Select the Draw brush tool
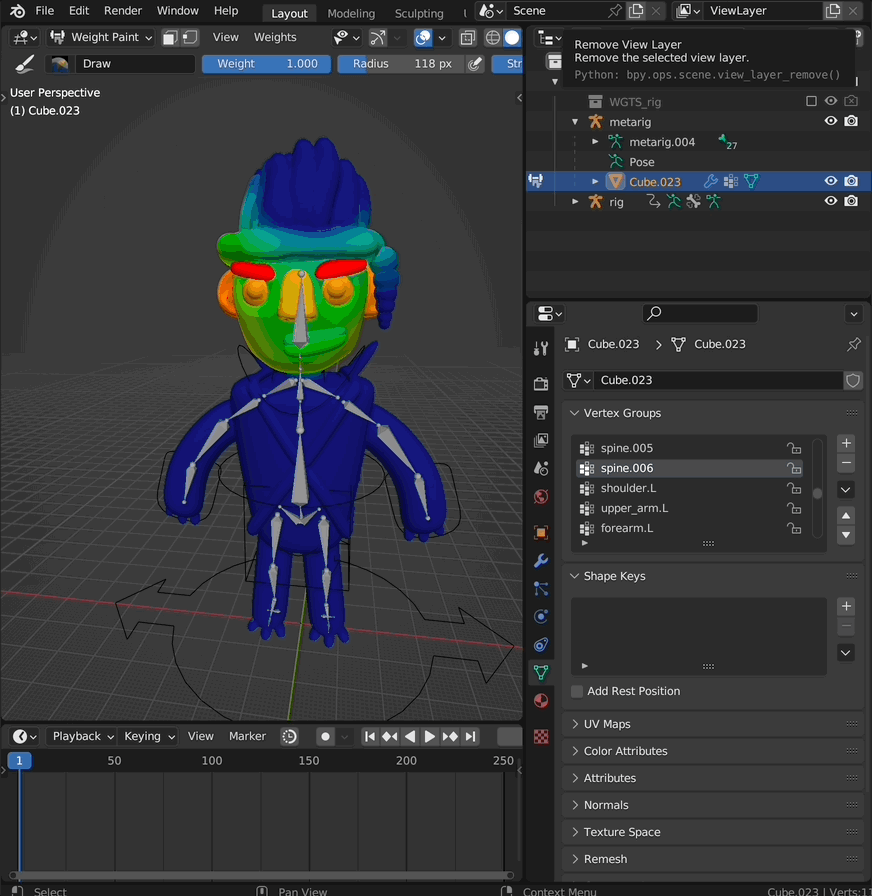This screenshot has width=872, height=896. pos(135,63)
